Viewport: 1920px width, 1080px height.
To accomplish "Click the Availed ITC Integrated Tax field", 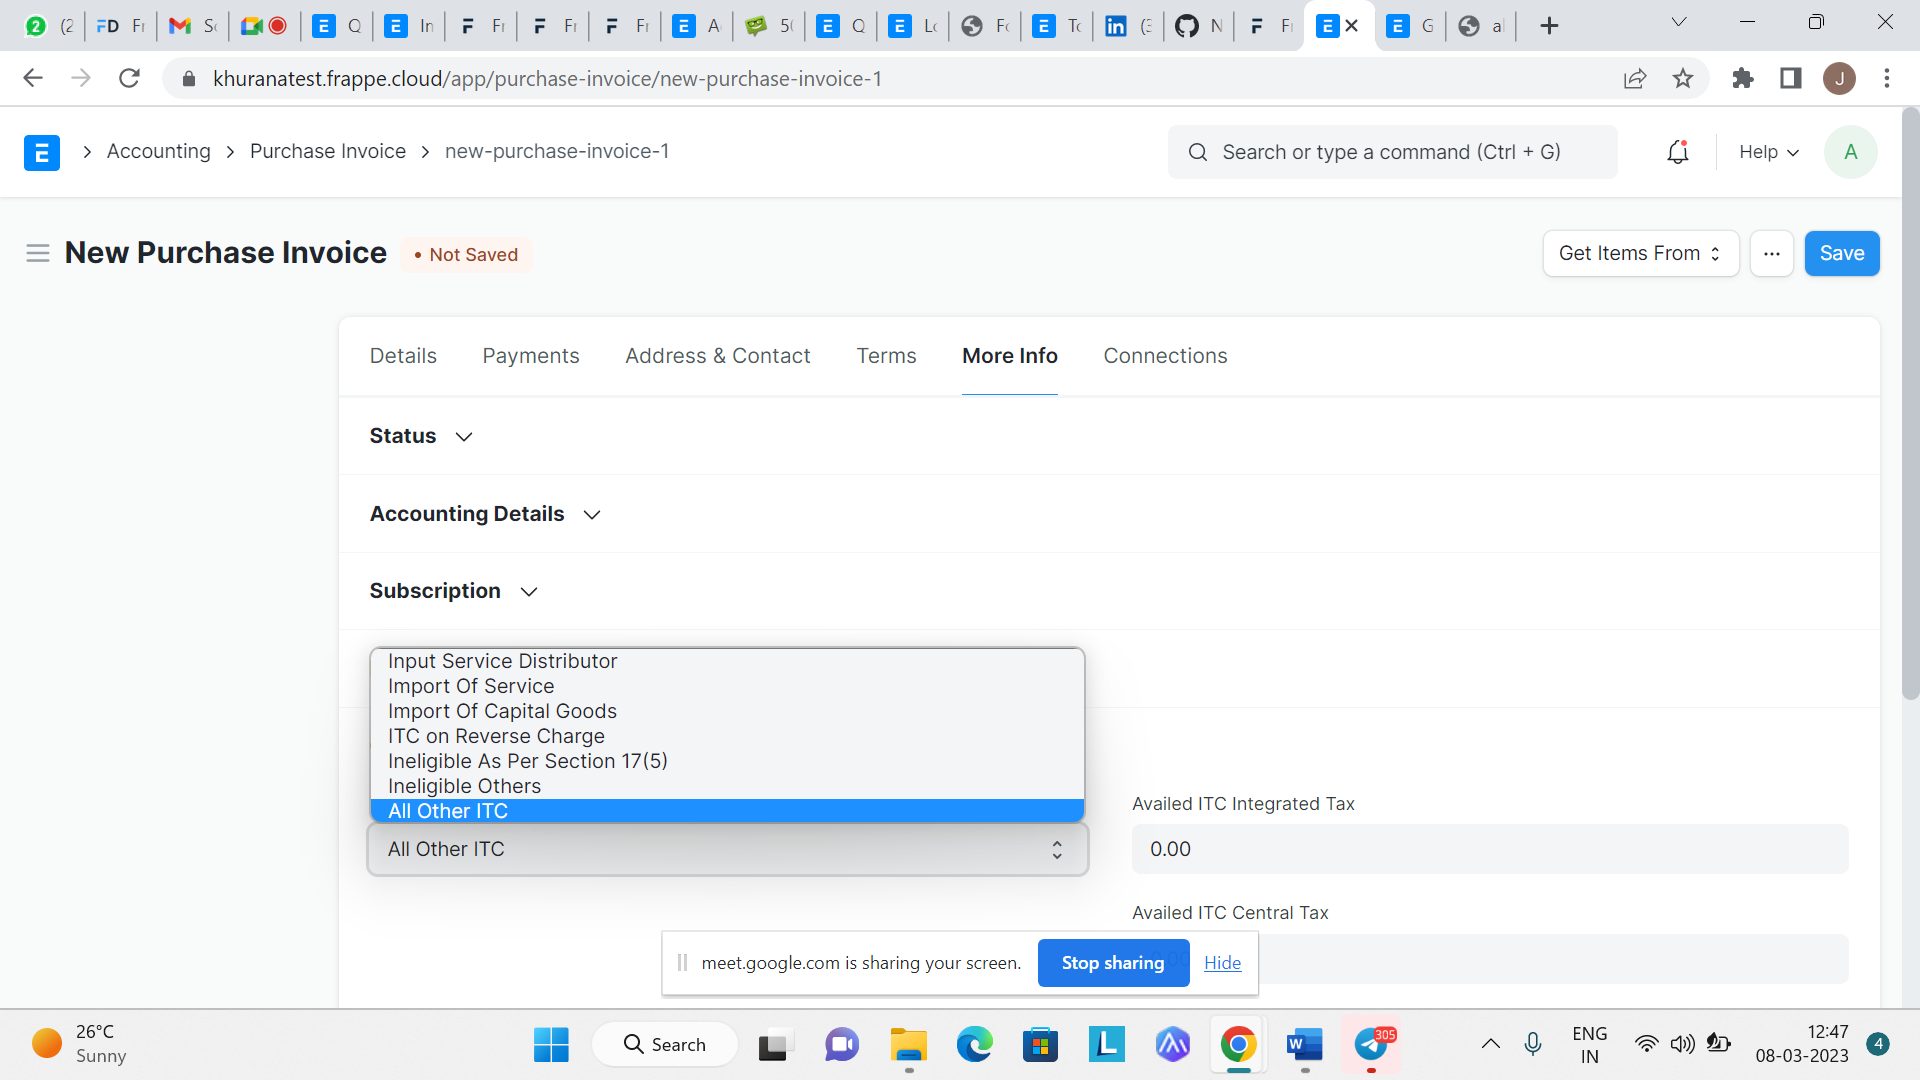I will tap(1489, 849).
